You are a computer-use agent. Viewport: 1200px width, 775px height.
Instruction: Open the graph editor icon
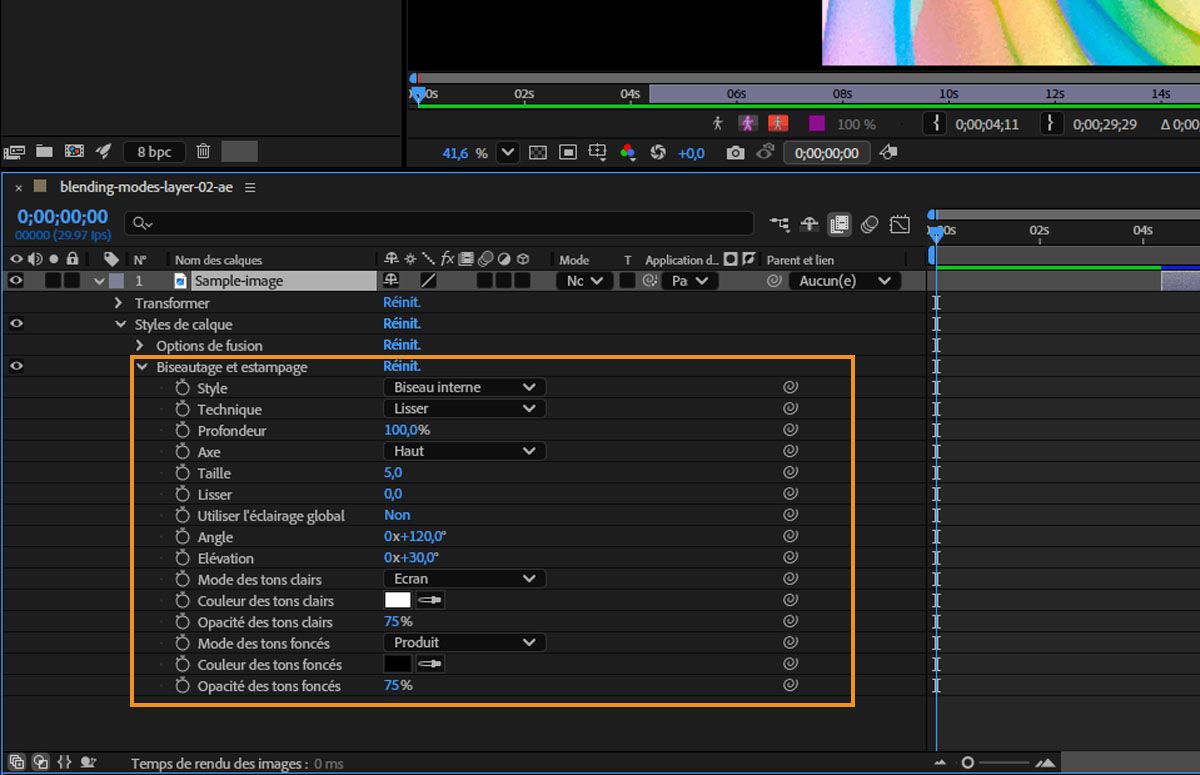pos(899,225)
